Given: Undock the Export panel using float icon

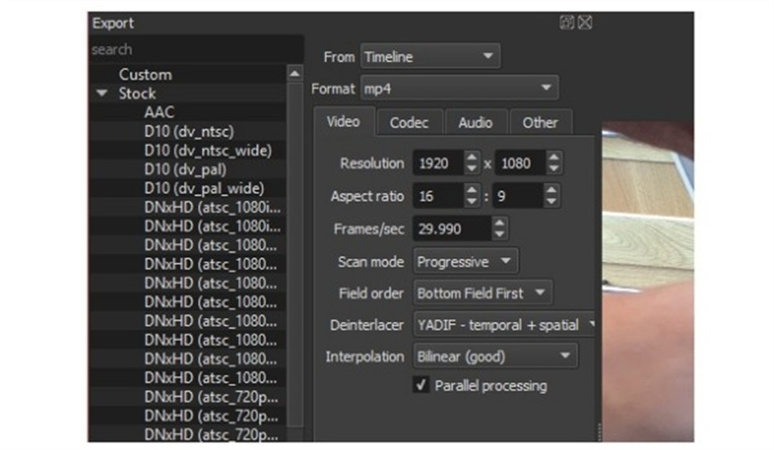Looking at the screenshot, I should [x=567, y=22].
